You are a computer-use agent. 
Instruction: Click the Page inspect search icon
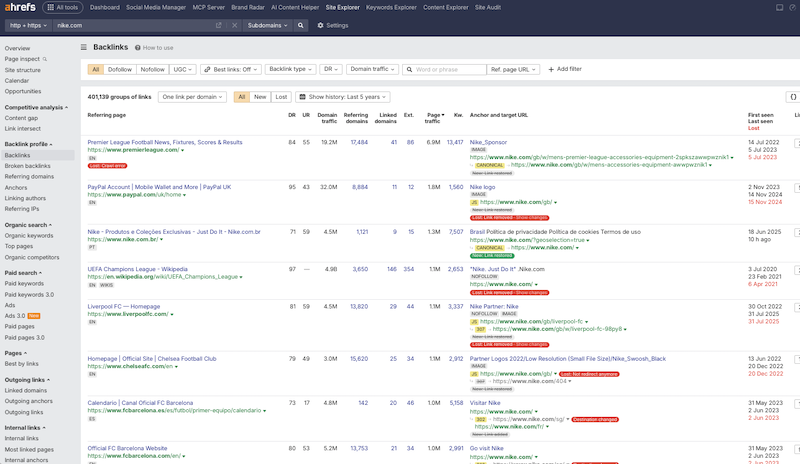44,59
